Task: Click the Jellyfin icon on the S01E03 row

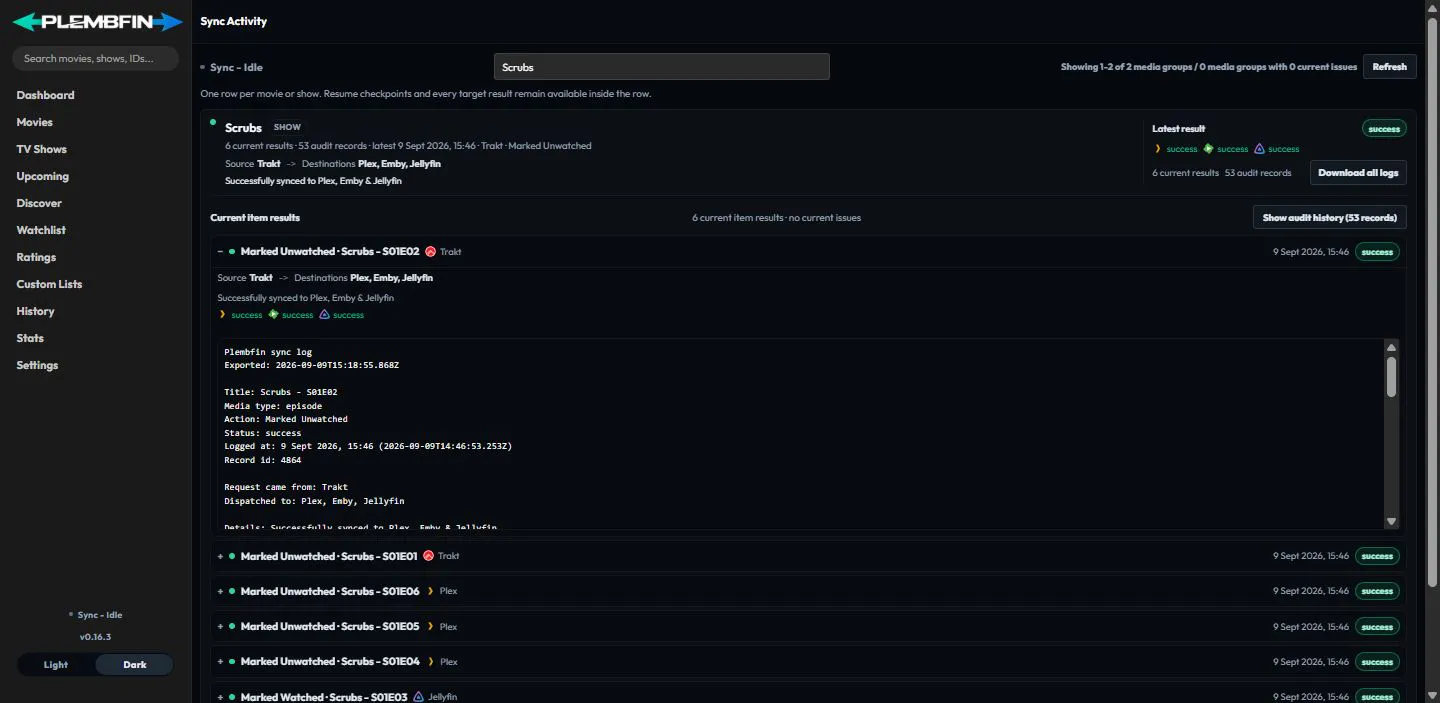Action: (x=418, y=697)
